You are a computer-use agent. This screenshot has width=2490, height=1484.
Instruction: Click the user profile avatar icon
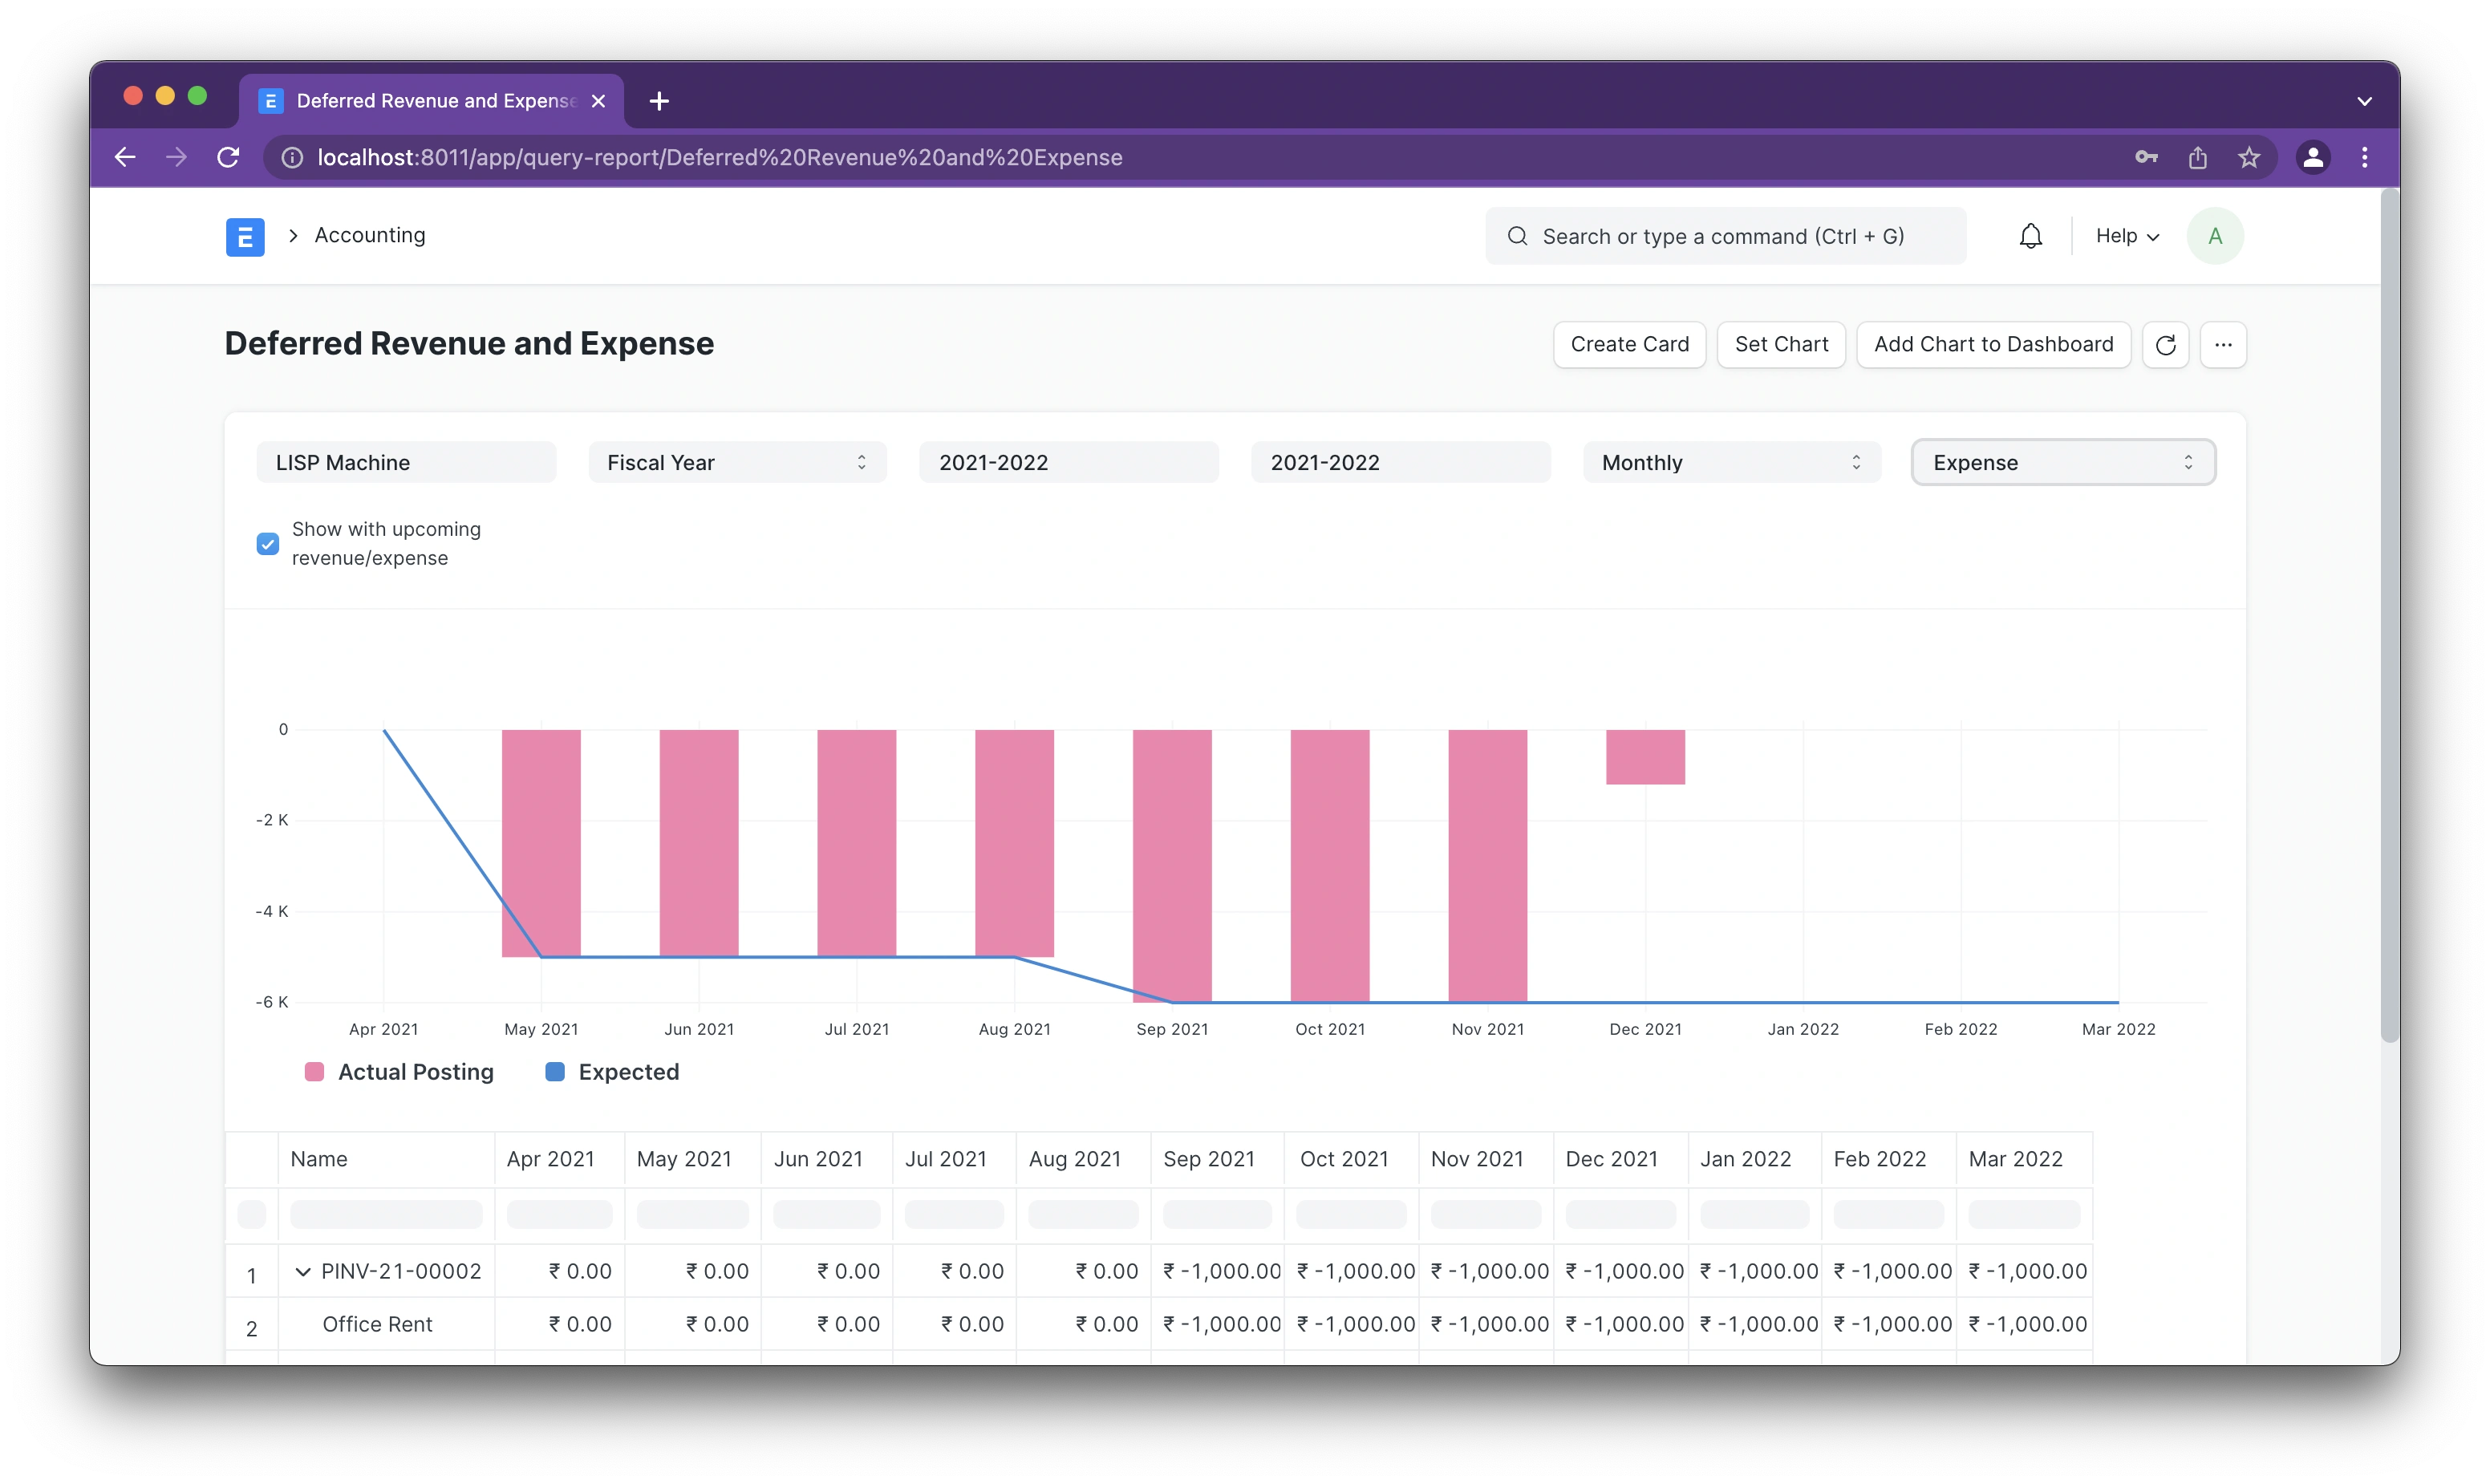(x=2215, y=235)
